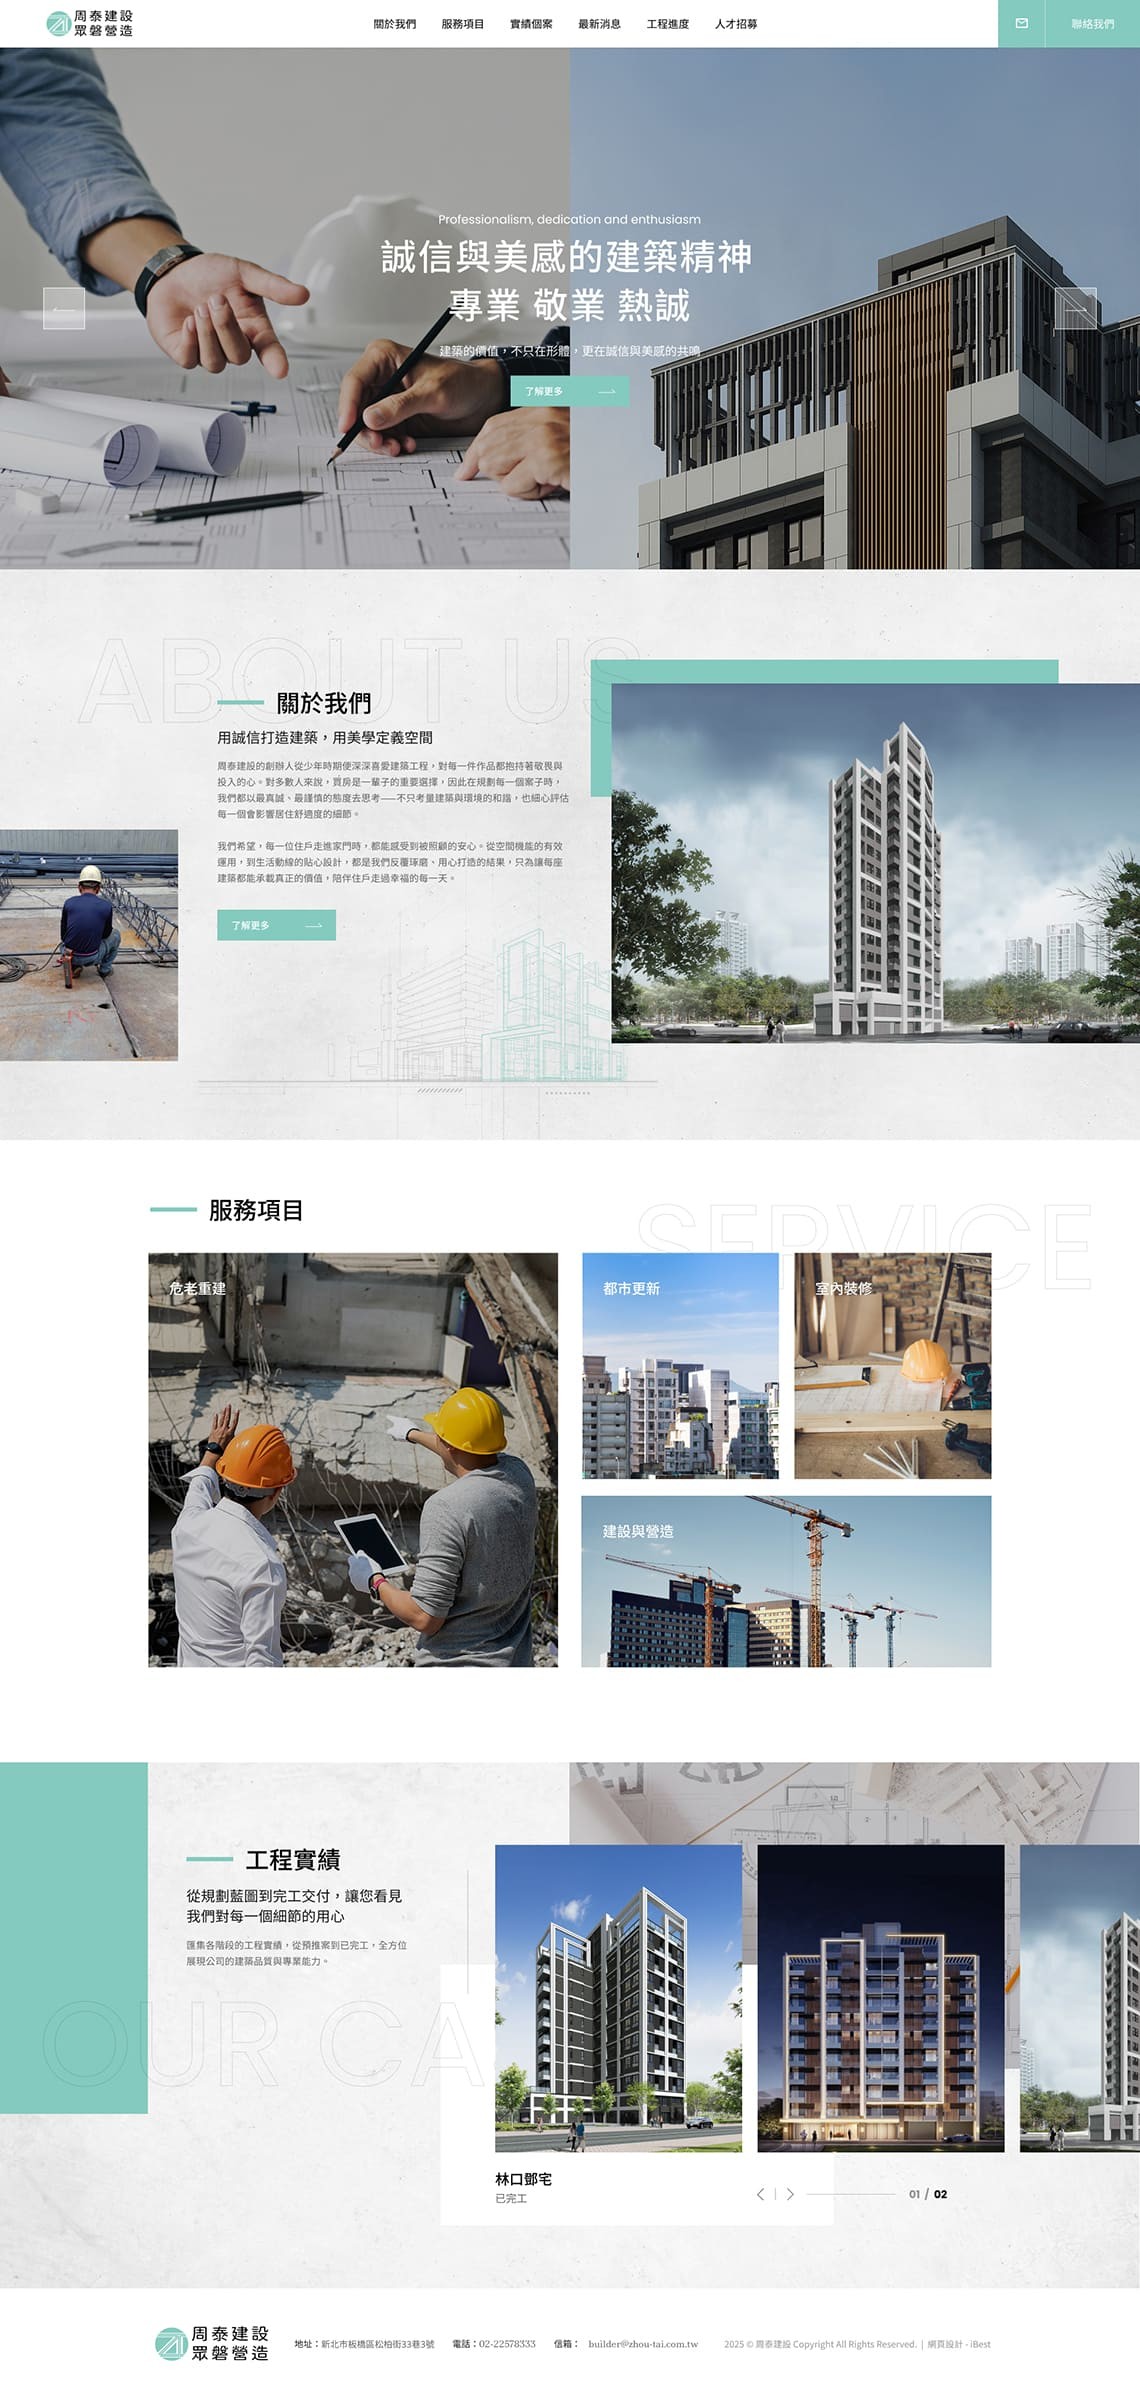Click the previous project chevron in the carousel
This screenshot has width=1140, height=2406.
[761, 2194]
